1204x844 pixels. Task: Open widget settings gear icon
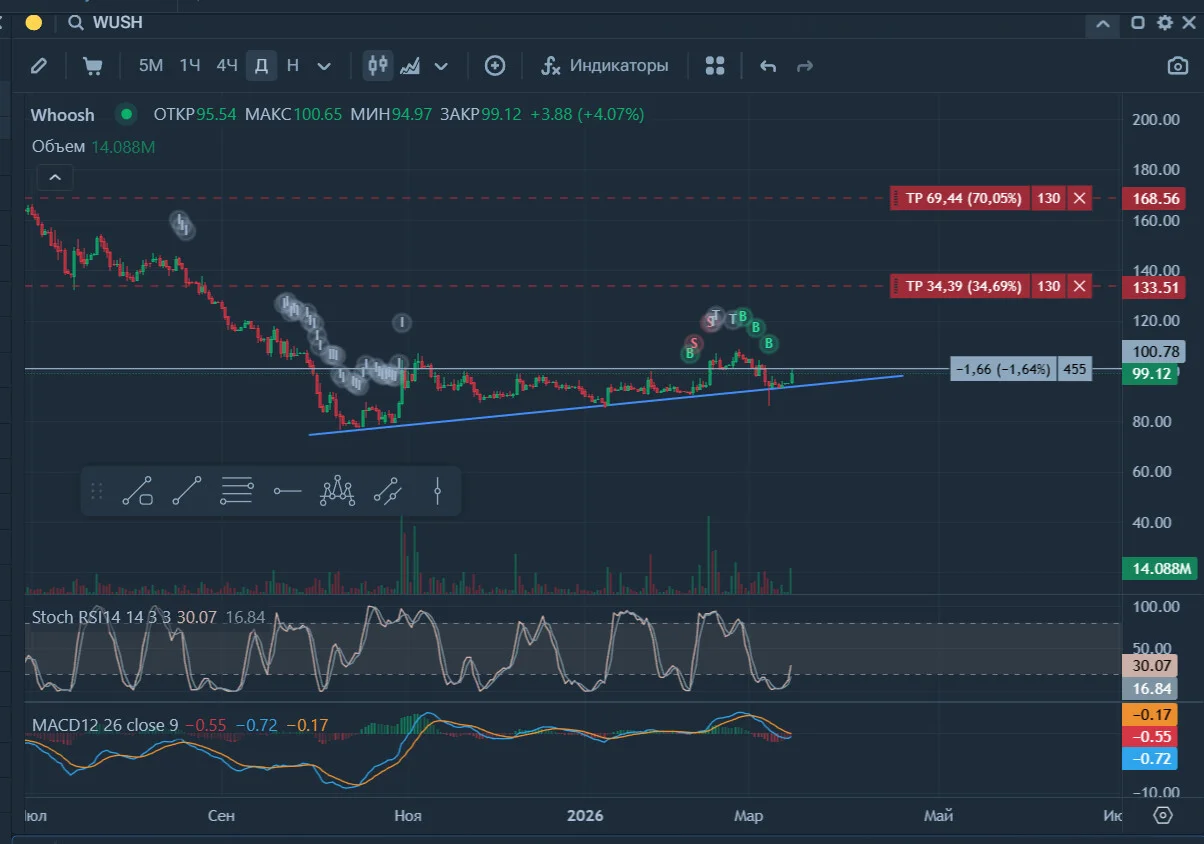(x=1165, y=23)
